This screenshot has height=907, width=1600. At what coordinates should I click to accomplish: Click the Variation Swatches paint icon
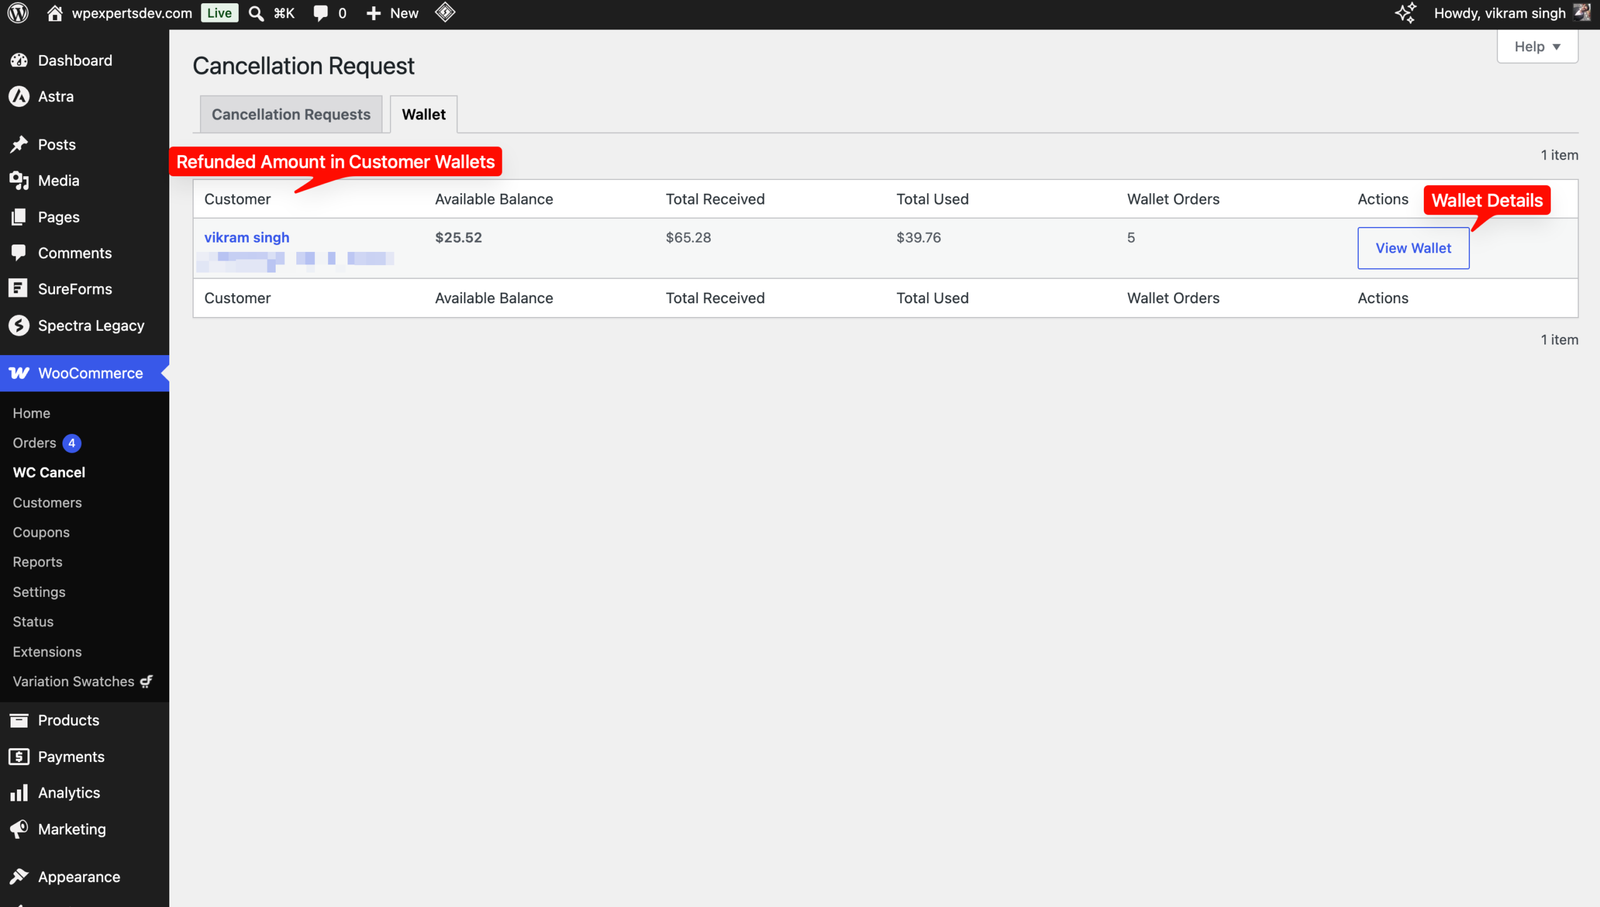coord(147,681)
